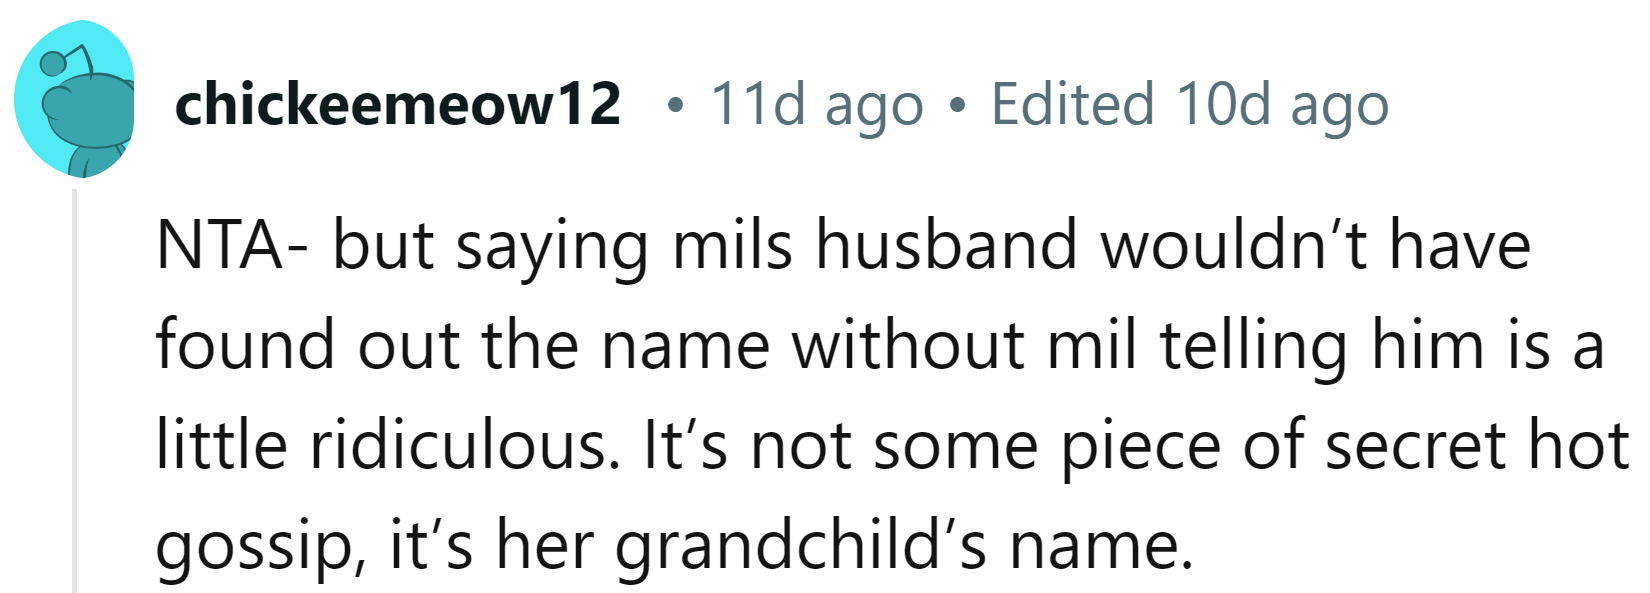Click the word 'husband' in the first line
This screenshot has width=1650, height=593.
click(x=945, y=246)
